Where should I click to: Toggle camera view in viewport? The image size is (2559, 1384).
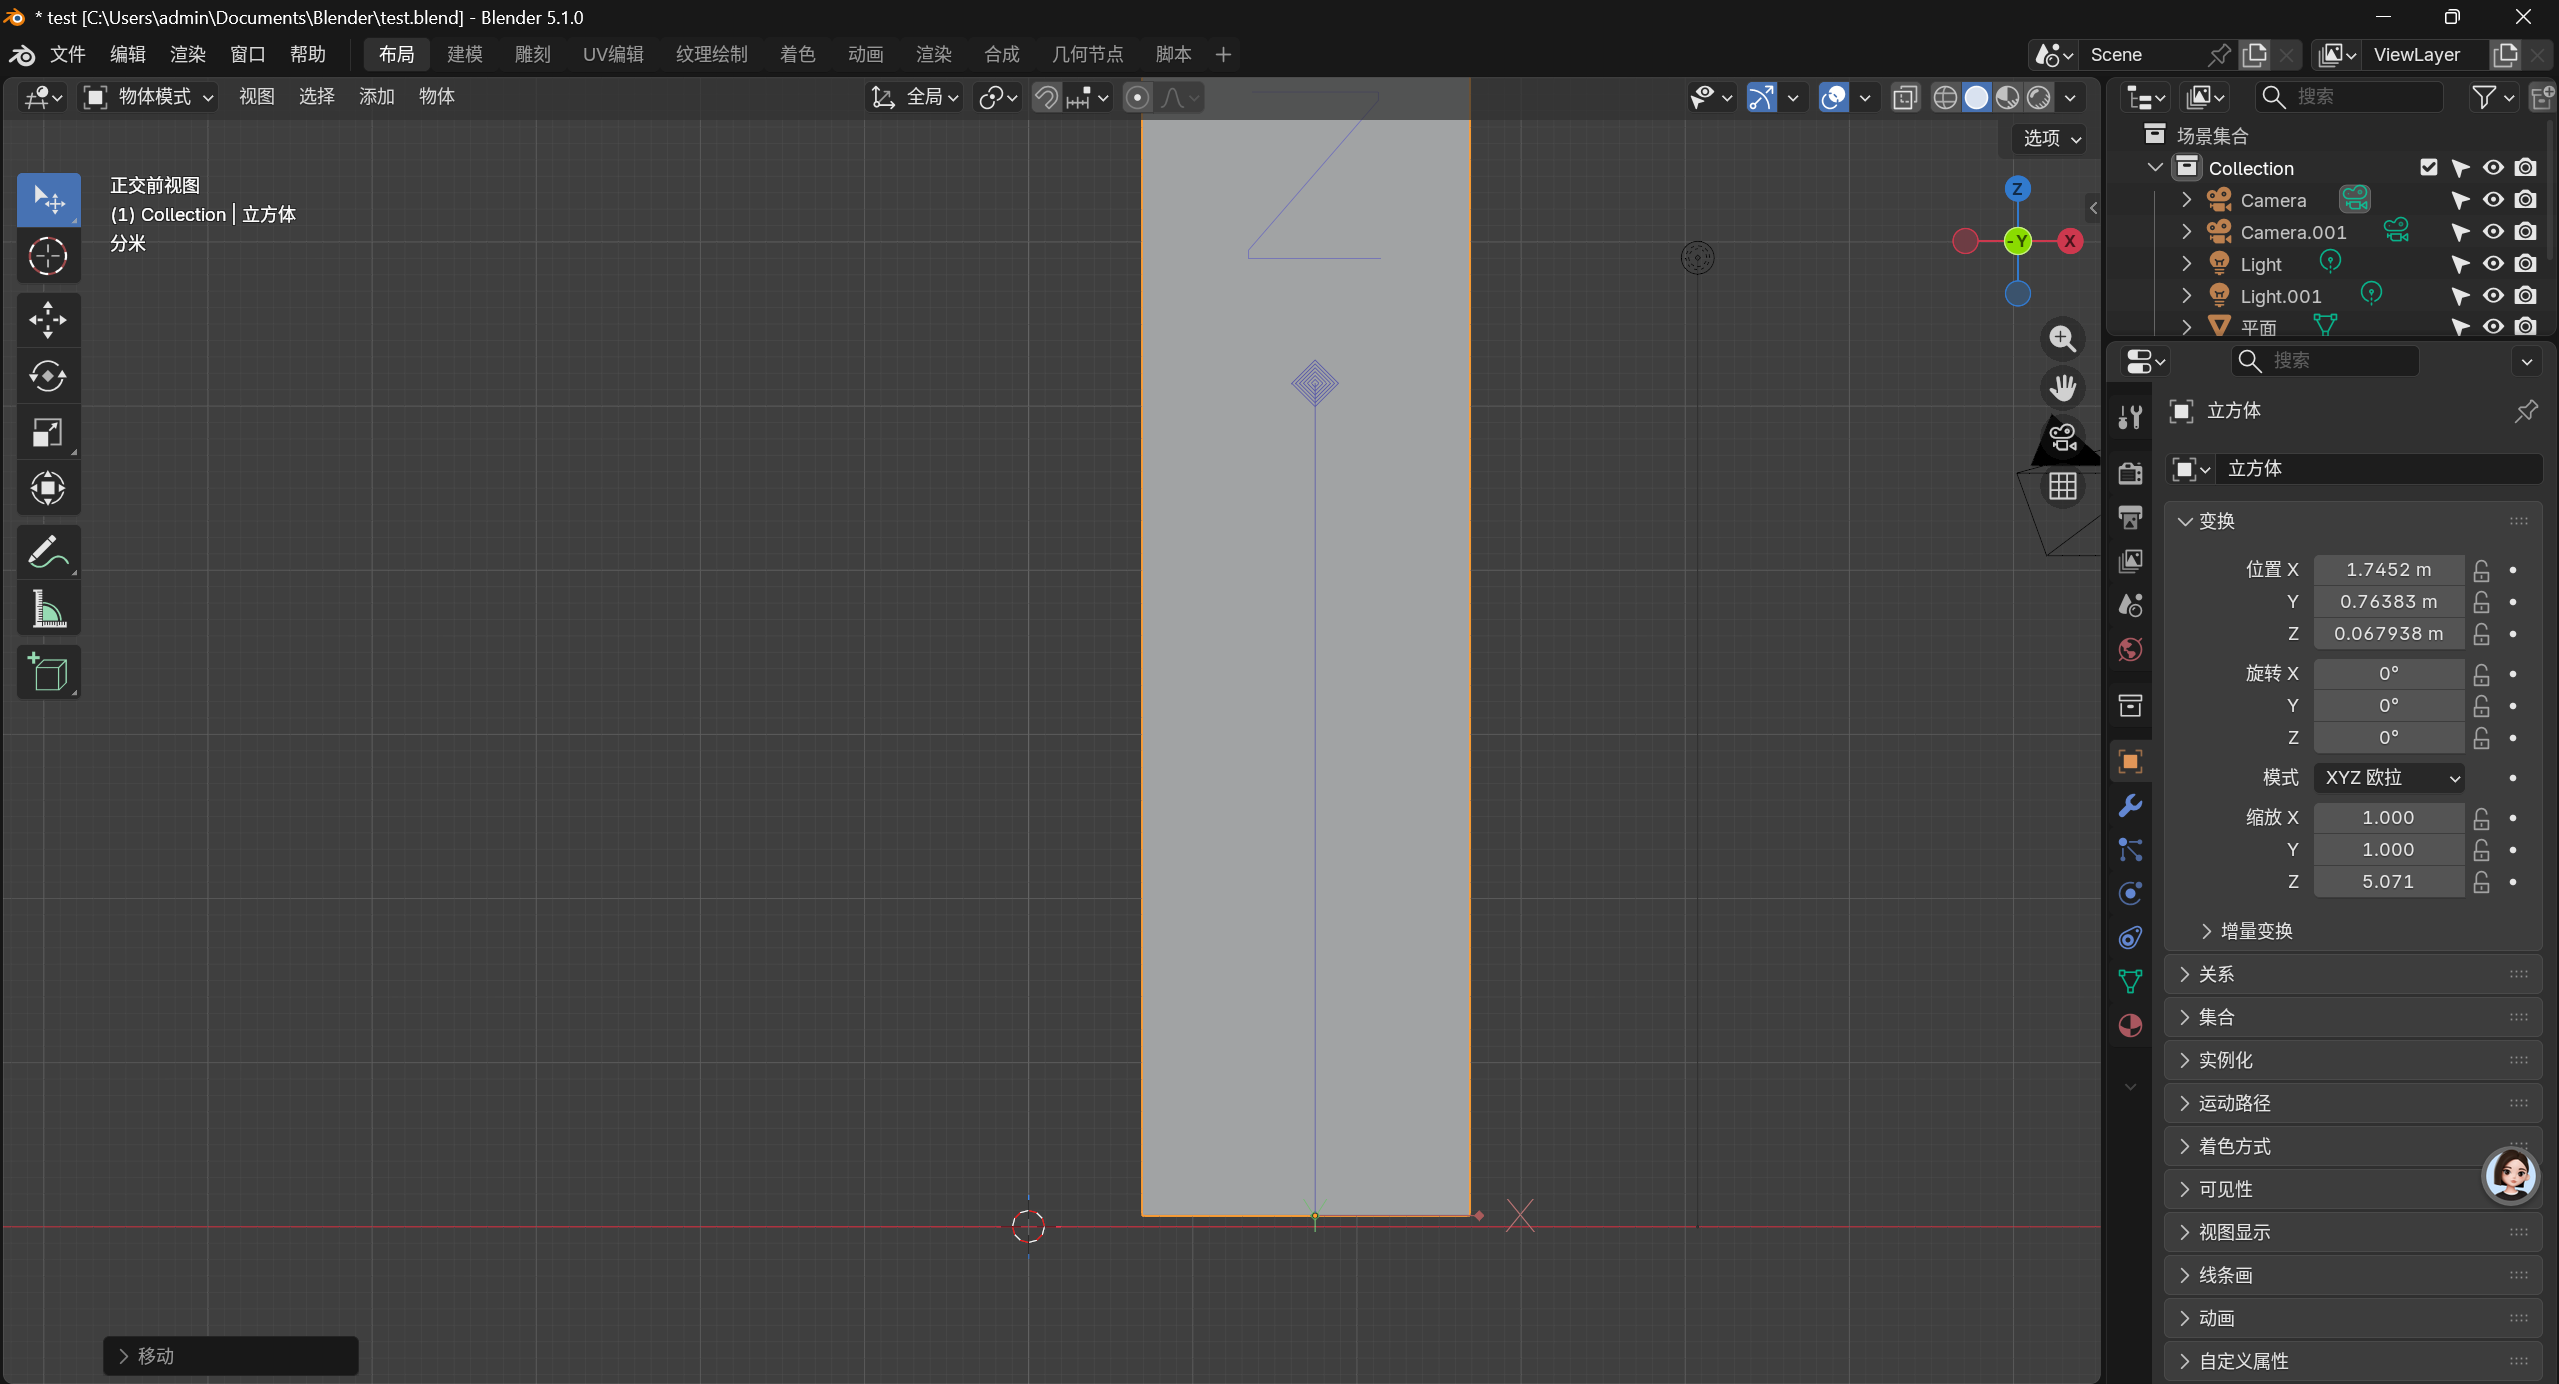click(2062, 438)
